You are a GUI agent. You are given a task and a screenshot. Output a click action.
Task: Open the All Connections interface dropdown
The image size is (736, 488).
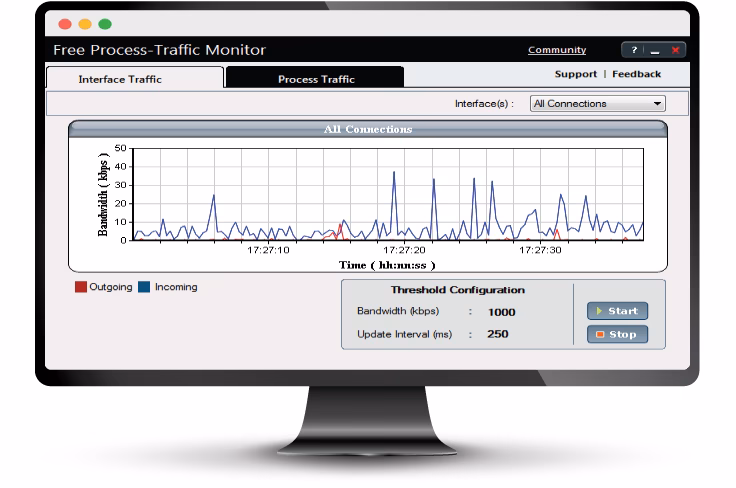point(598,104)
